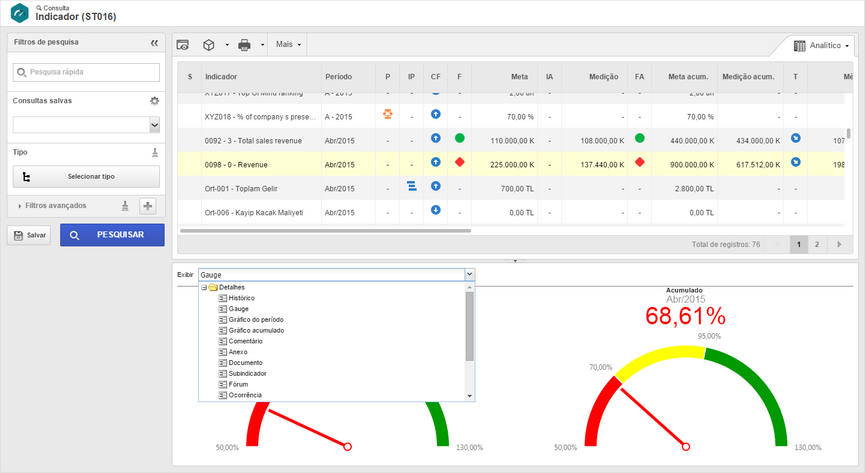Screen dimensions: 865x473
Task: Go to next results page arrow
Action: [x=839, y=245]
